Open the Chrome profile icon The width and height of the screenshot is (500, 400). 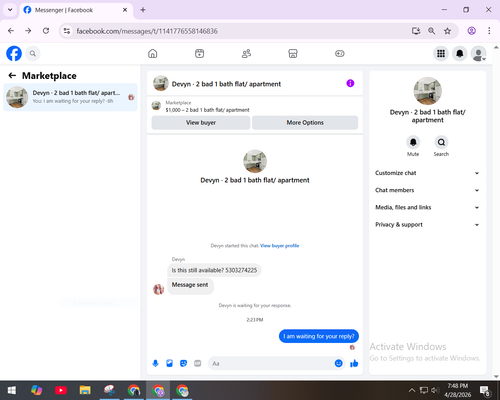pyautogui.click(x=471, y=31)
